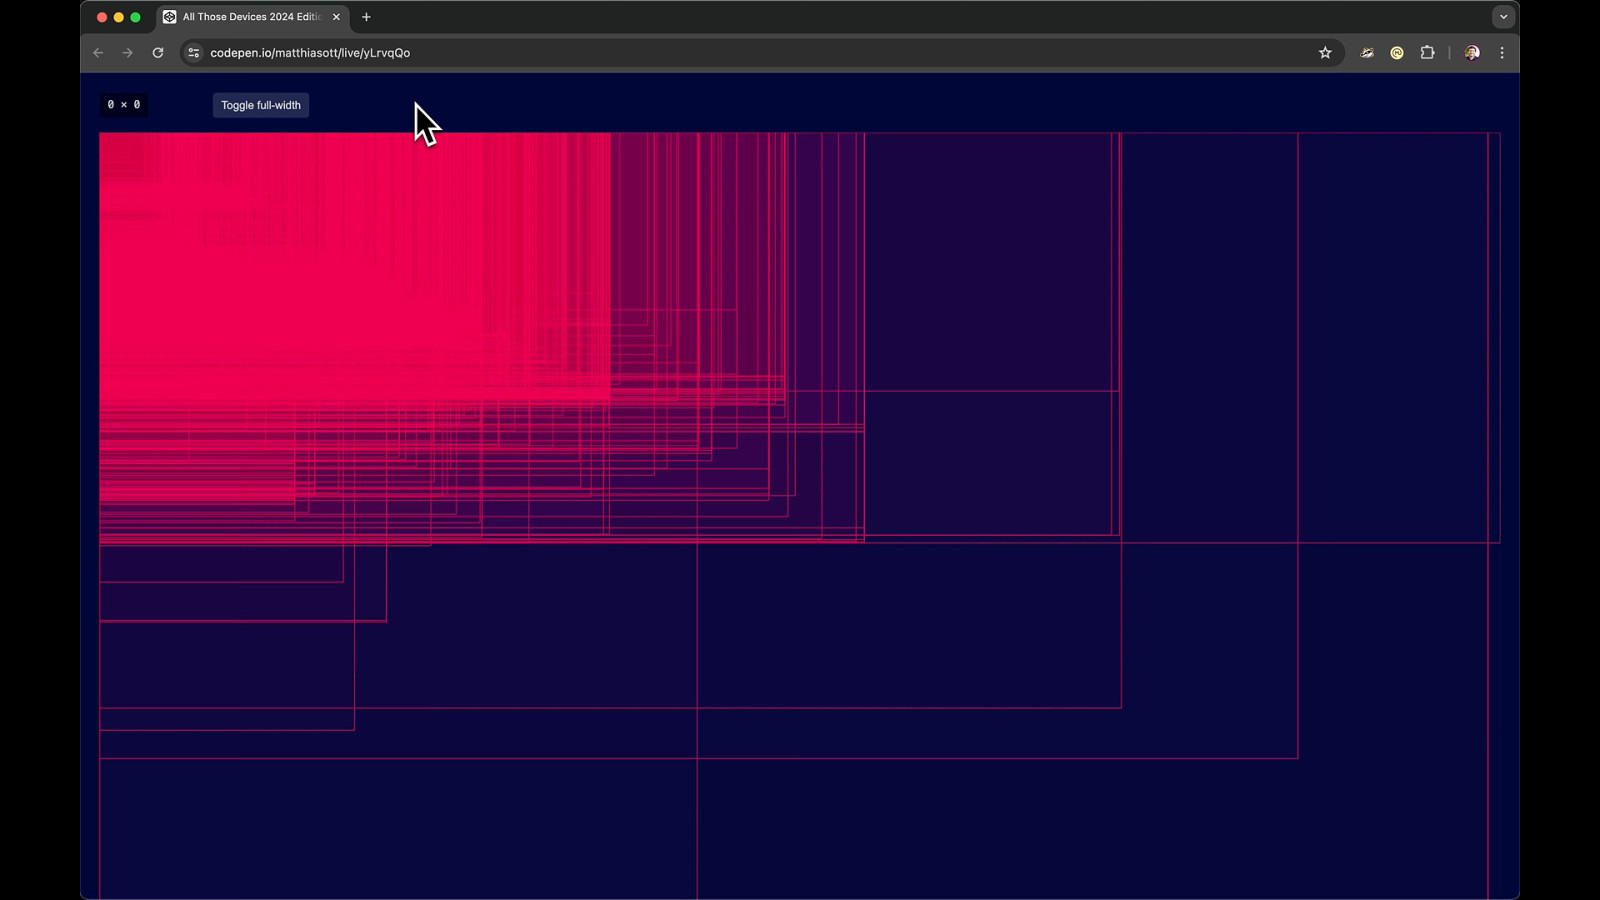Click the first extension icon after star
1600x900 pixels.
pyautogui.click(x=1367, y=53)
